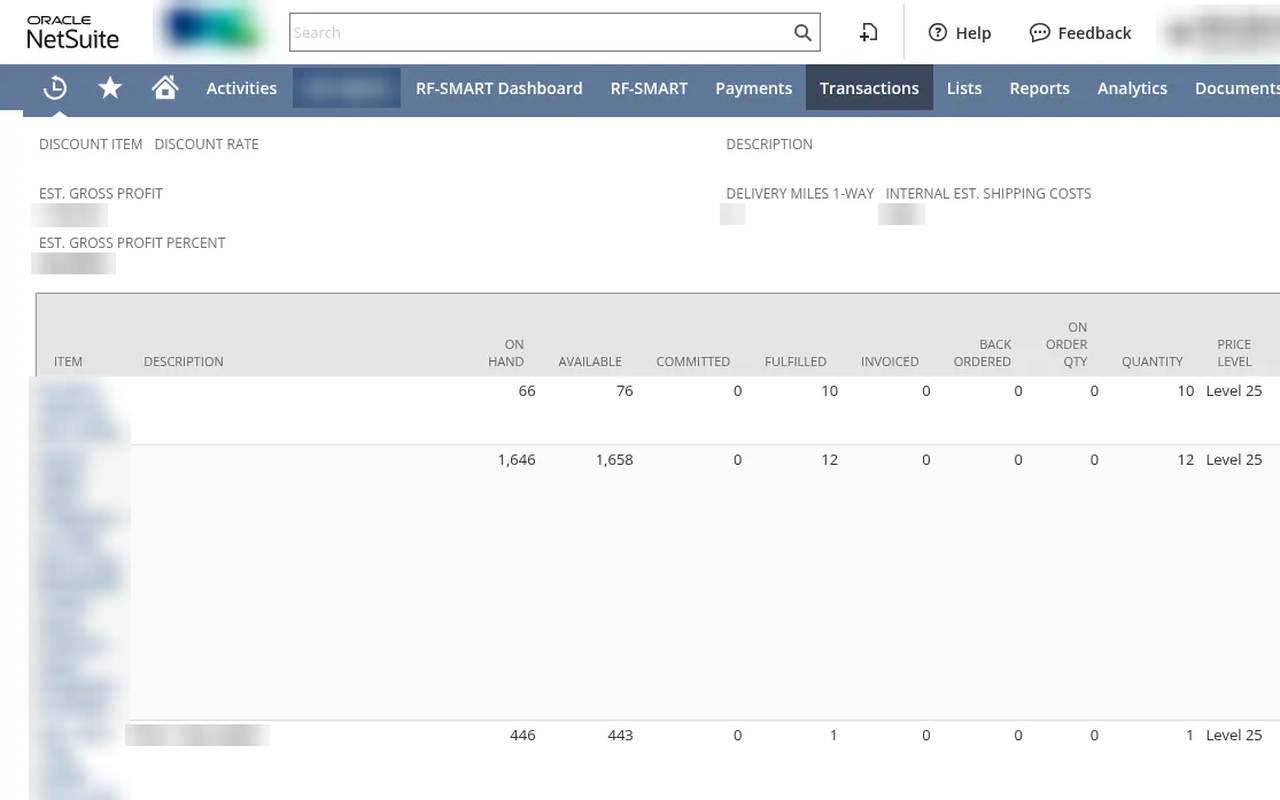The width and height of the screenshot is (1280, 800).
Task: Go to the Home house icon
Action: (165, 88)
